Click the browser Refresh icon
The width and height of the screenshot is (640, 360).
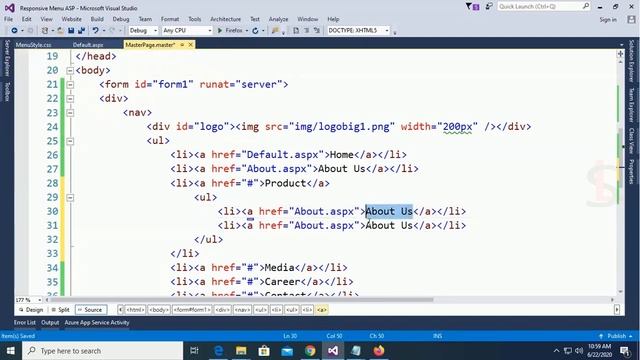pos(256,31)
